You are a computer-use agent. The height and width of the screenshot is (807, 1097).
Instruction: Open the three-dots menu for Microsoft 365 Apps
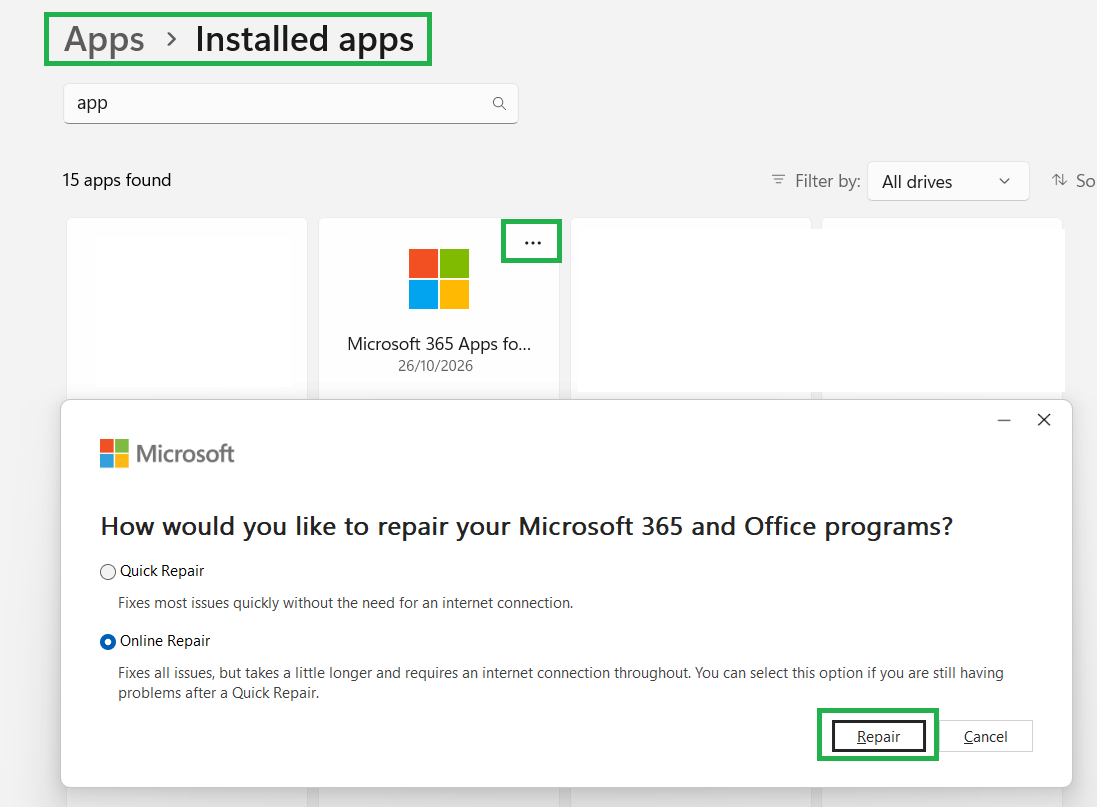click(532, 243)
